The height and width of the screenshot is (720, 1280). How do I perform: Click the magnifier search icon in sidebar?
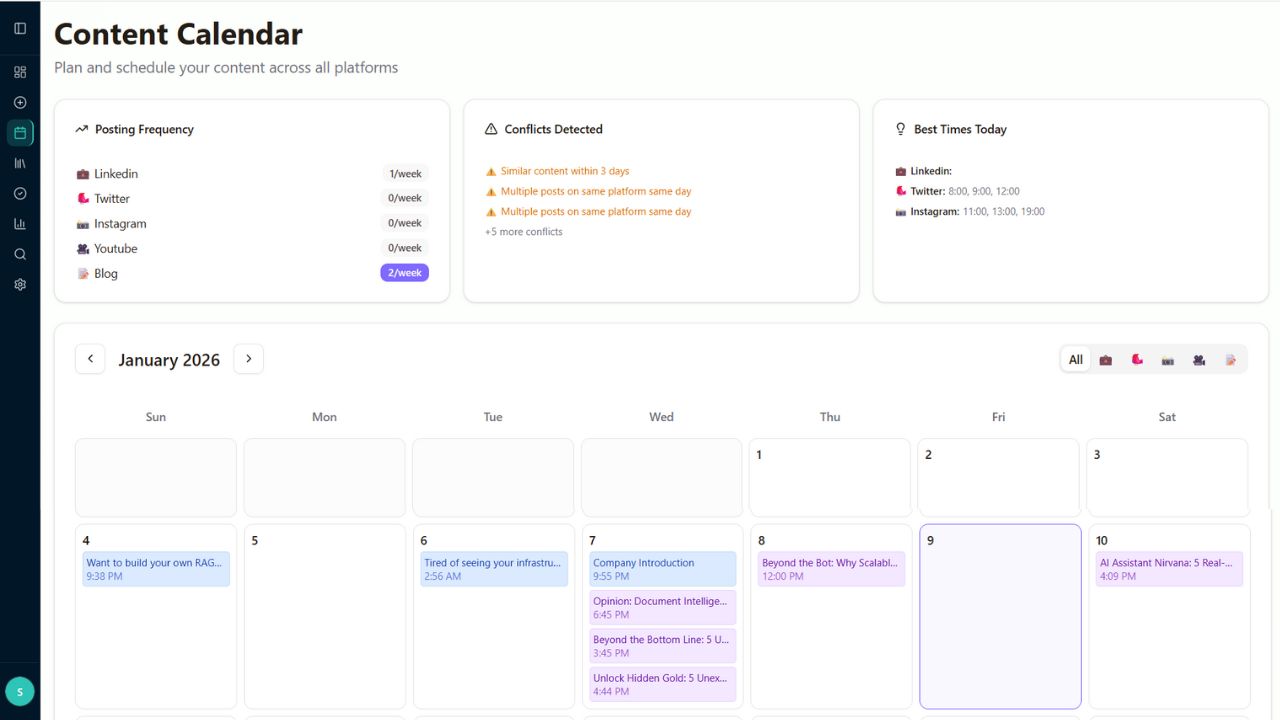point(20,254)
